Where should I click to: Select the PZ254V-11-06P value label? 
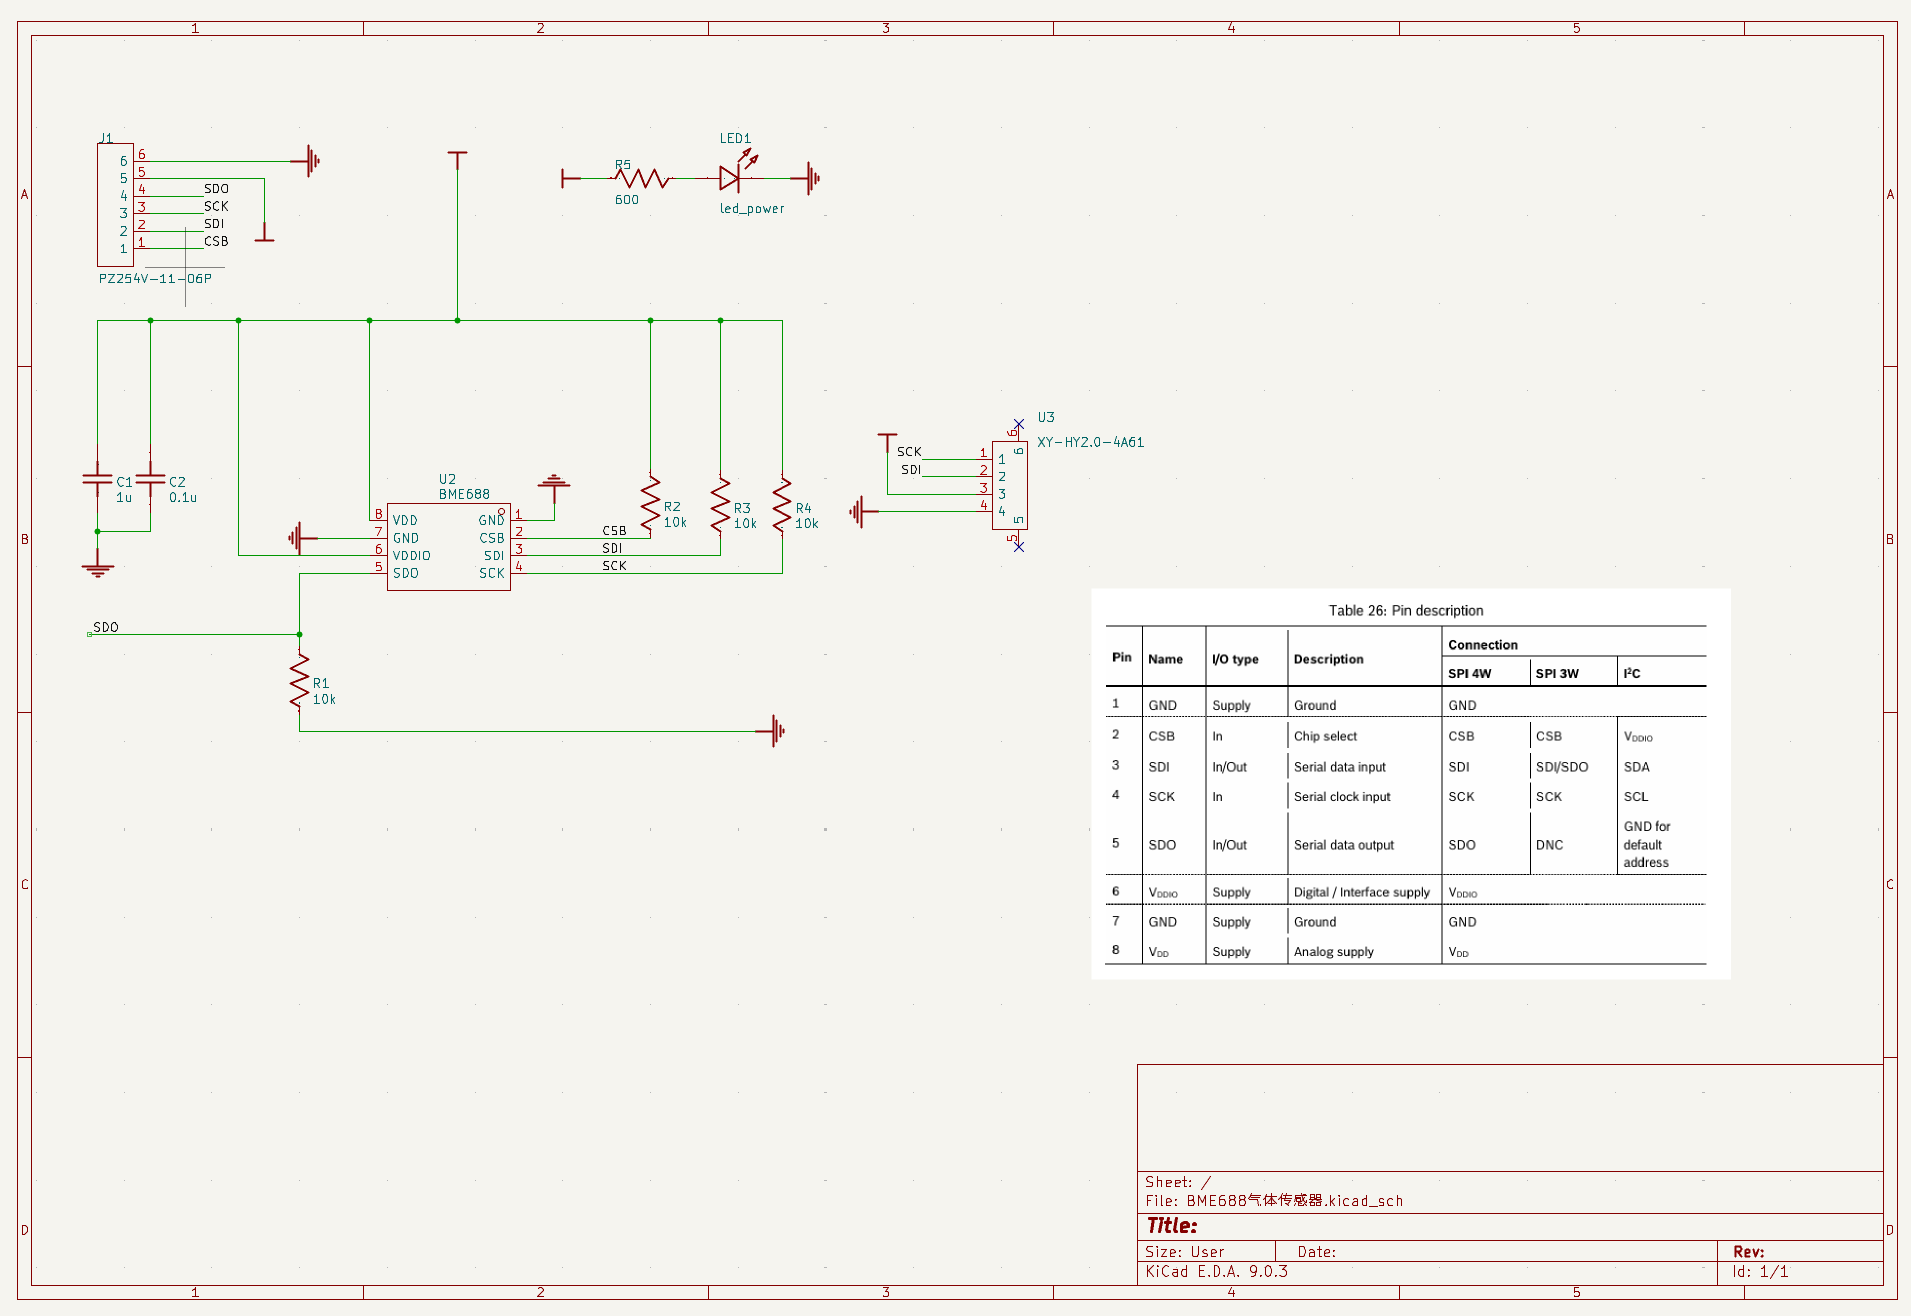[x=155, y=279]
